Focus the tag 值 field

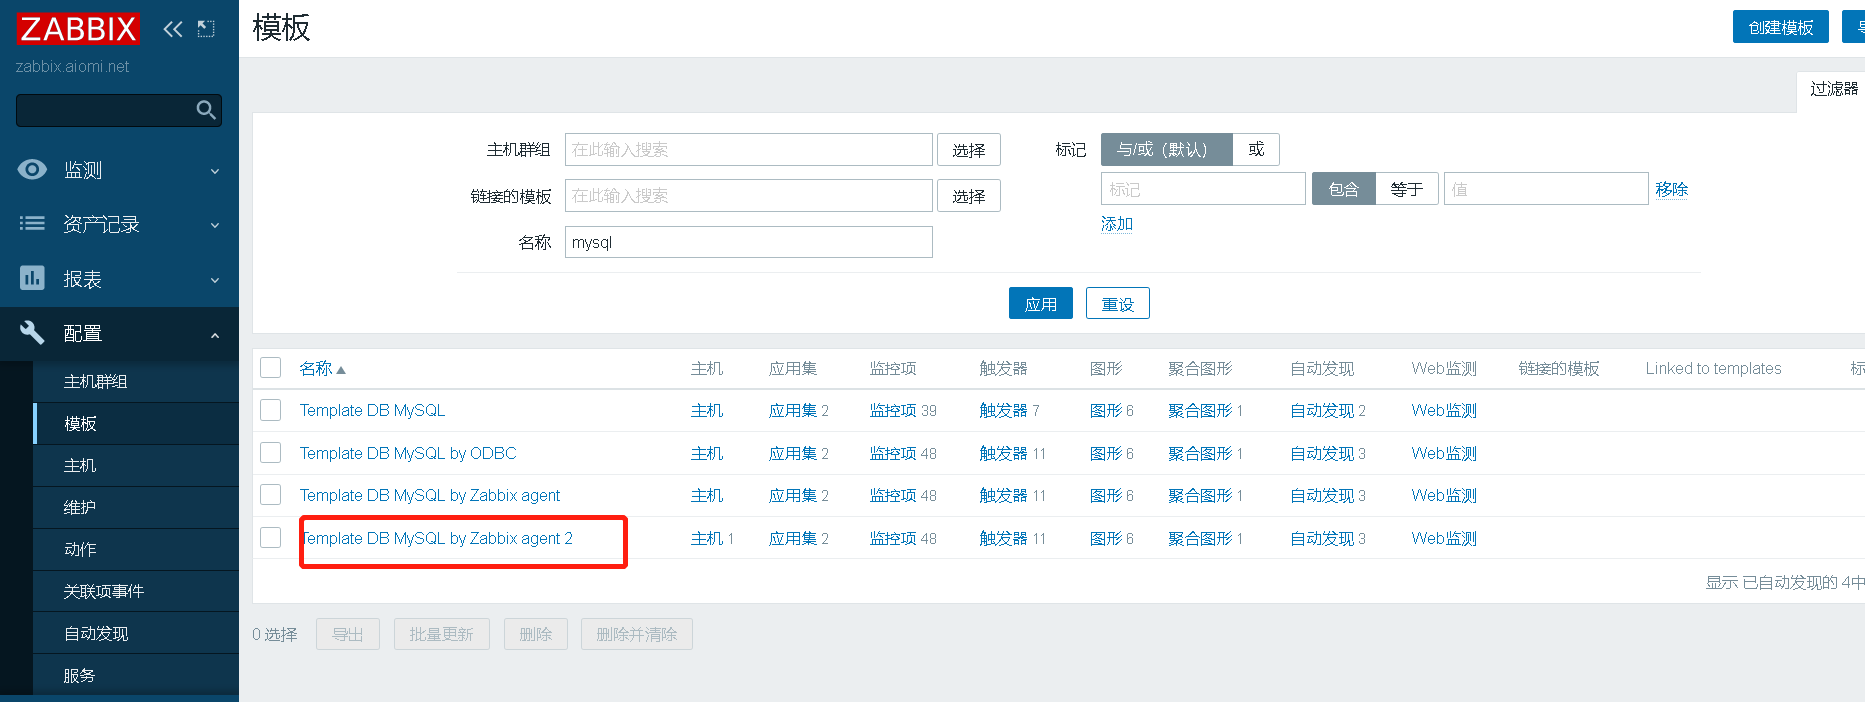coord(1546,189)
